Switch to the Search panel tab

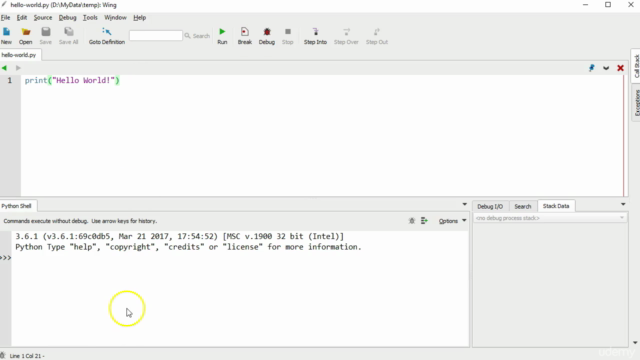[523, 207]
